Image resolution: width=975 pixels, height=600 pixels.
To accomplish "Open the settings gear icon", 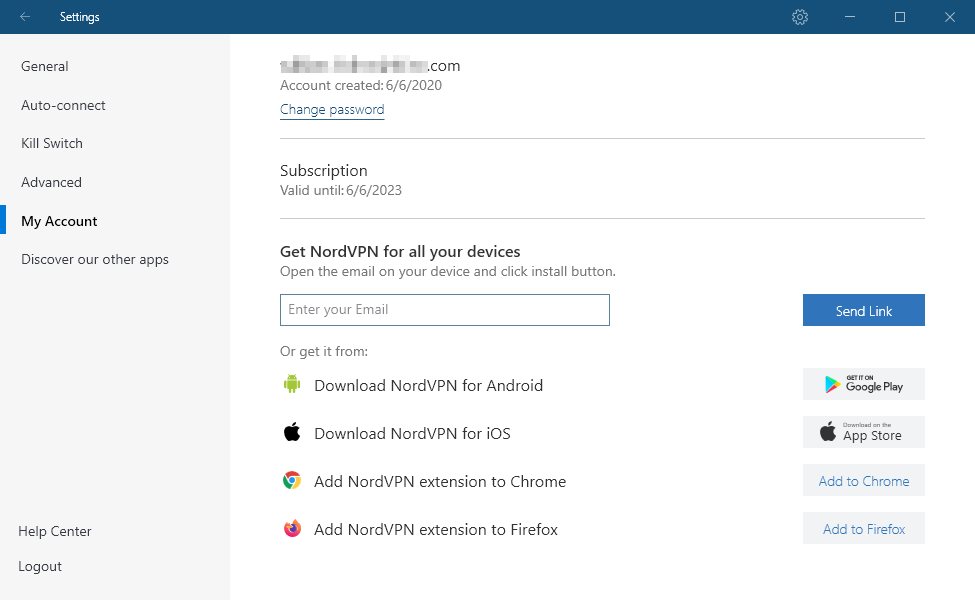I will [x=800, y=17].
